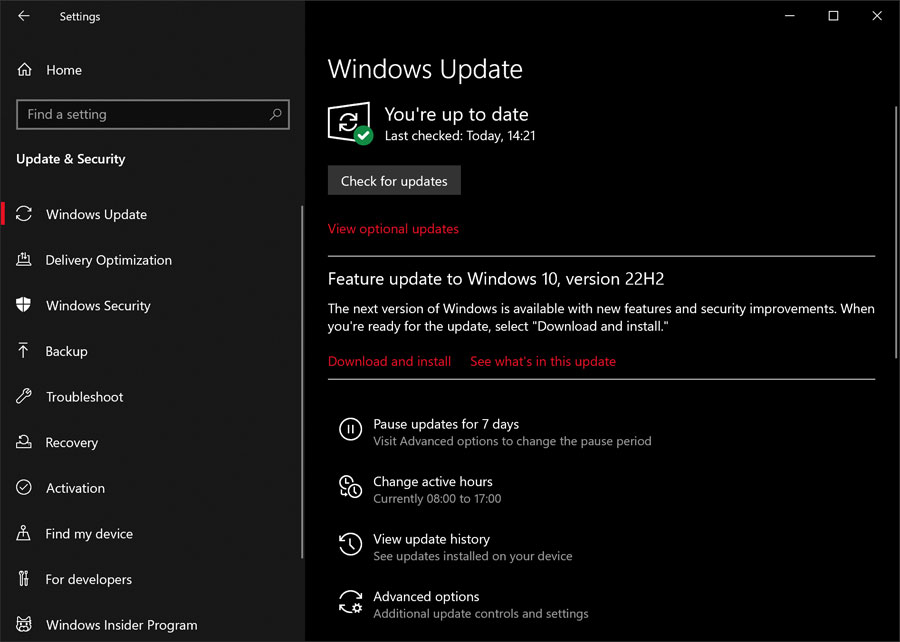Go to Windows Security section
Viewport: 900px width, 642px height.
click(98, 305)
